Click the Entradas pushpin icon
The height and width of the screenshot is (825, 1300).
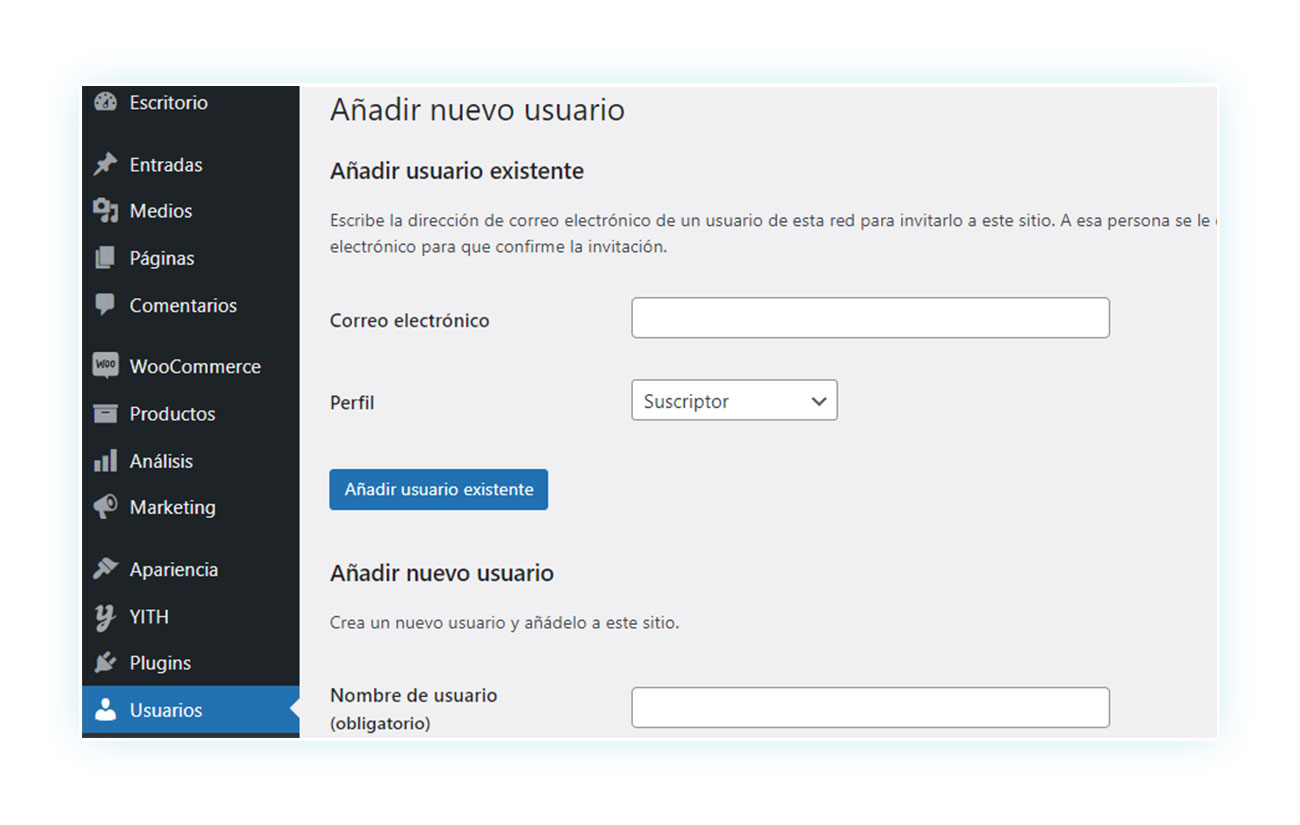(105, 165)
